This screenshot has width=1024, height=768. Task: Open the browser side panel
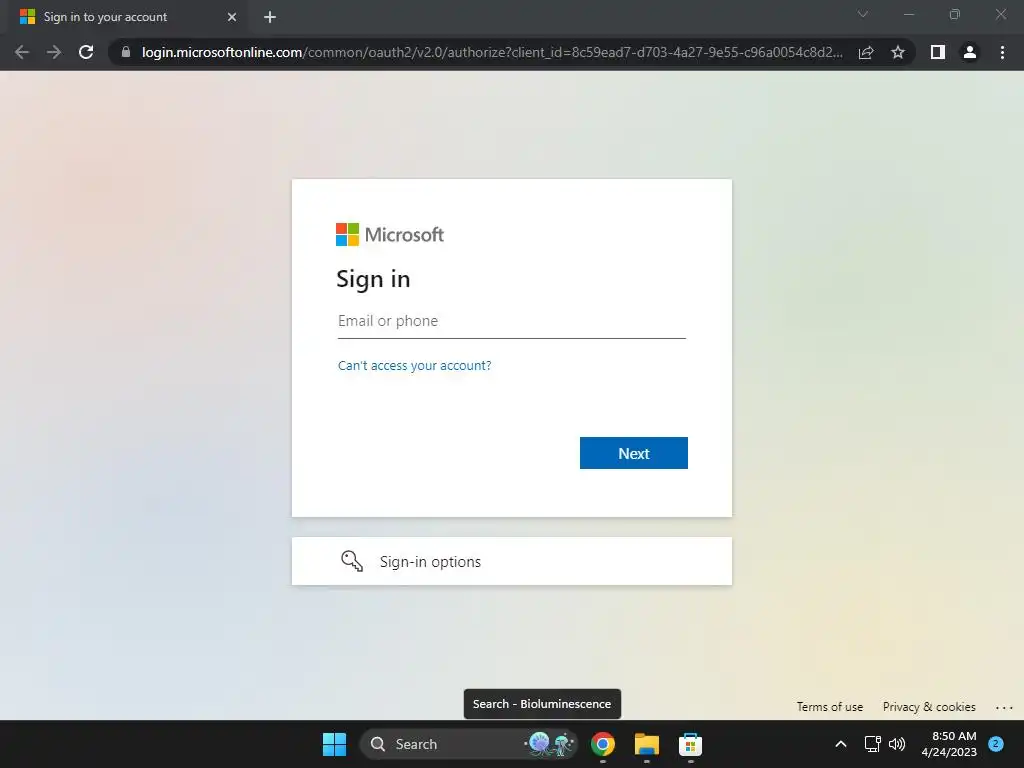pos(938,52)
